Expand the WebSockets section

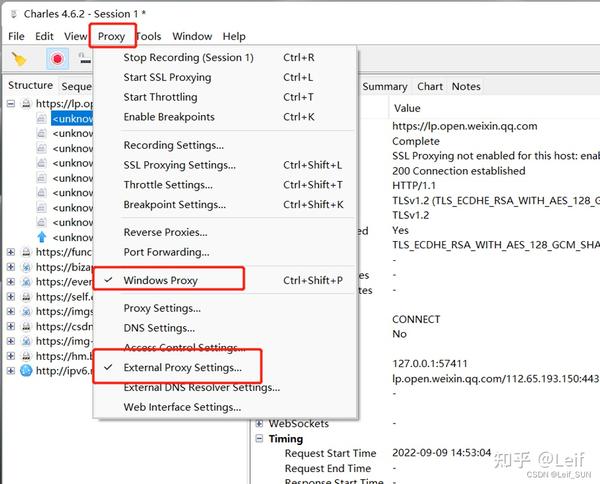coord(259,423)
